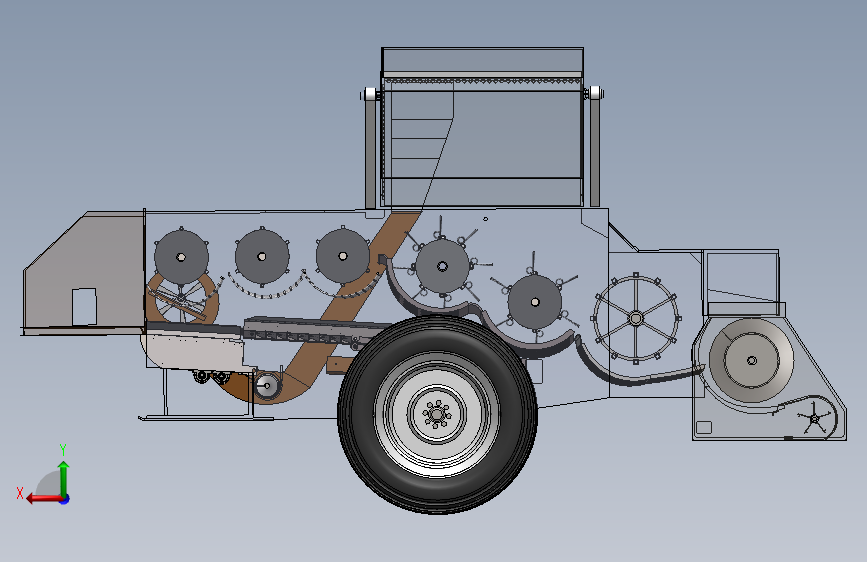The width and height of the screenshot is (867, 562).
Task: Select the large black rubber tire
Action: tap(437, 414)
